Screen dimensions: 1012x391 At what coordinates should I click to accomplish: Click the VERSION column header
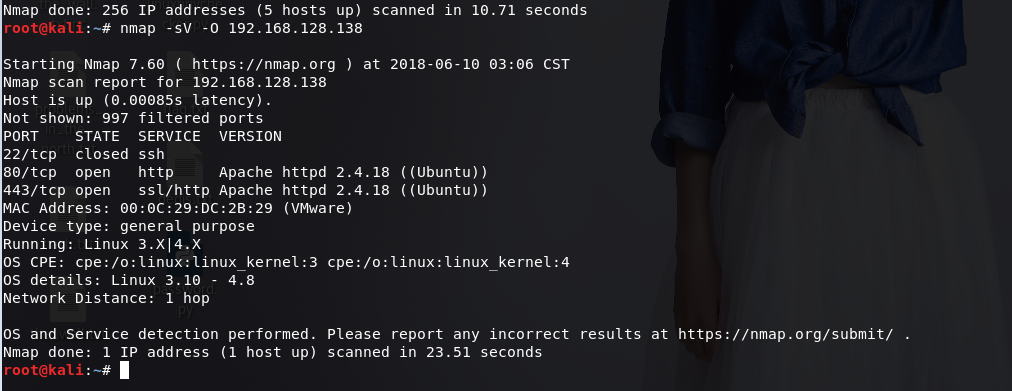pos(250,136)
